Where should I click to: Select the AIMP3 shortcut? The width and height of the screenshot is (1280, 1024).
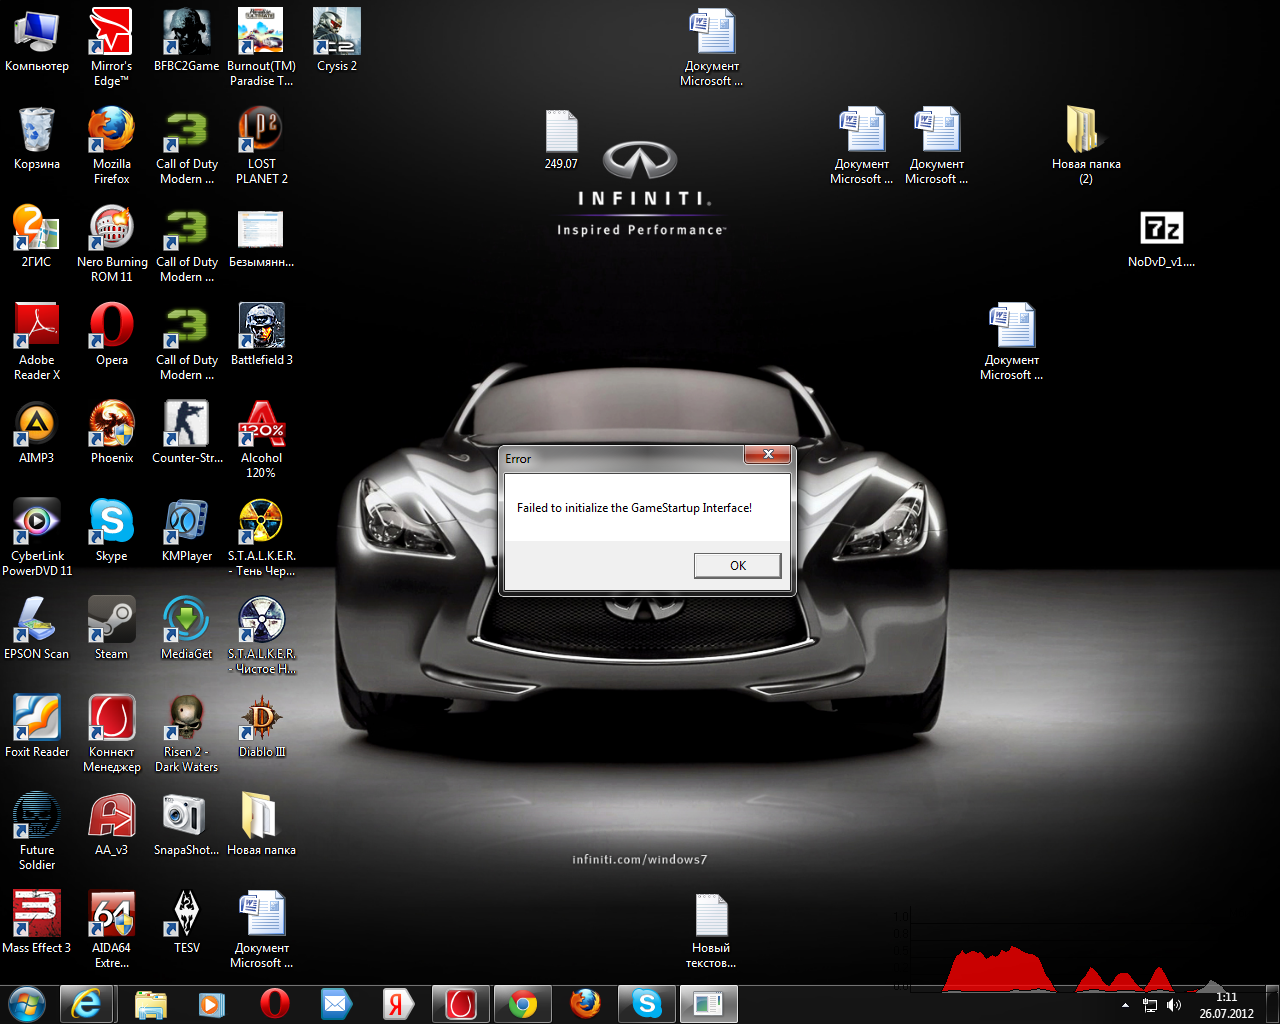pos(37,432)
